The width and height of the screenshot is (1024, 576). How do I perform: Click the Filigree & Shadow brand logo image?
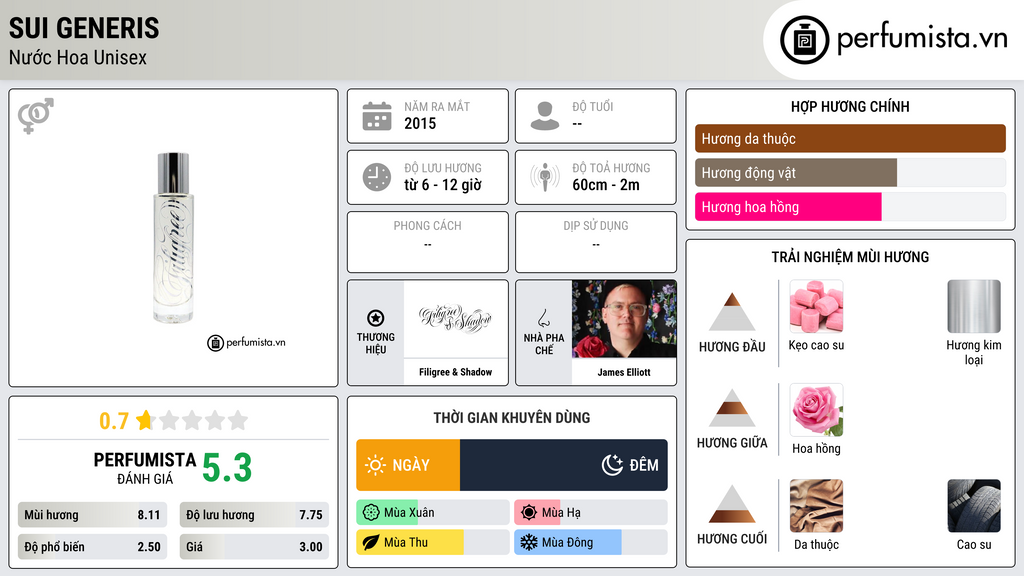[x=455, y=319]
